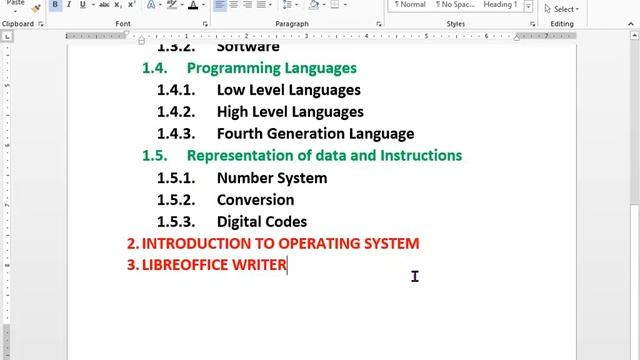Screen dimensions: 640x360
Task: Click the 'Software' line
Action: click(248, 47)
